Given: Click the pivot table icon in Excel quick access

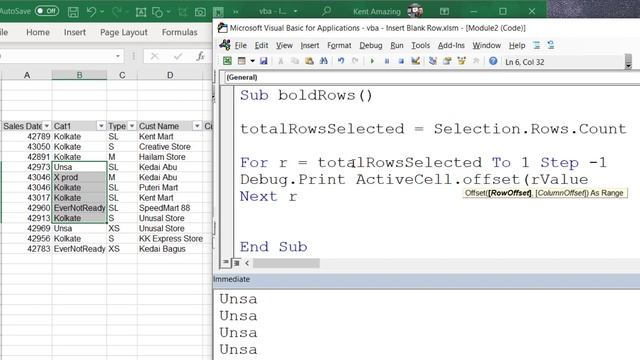Looking at the screenshot, I should coord(219,12).
